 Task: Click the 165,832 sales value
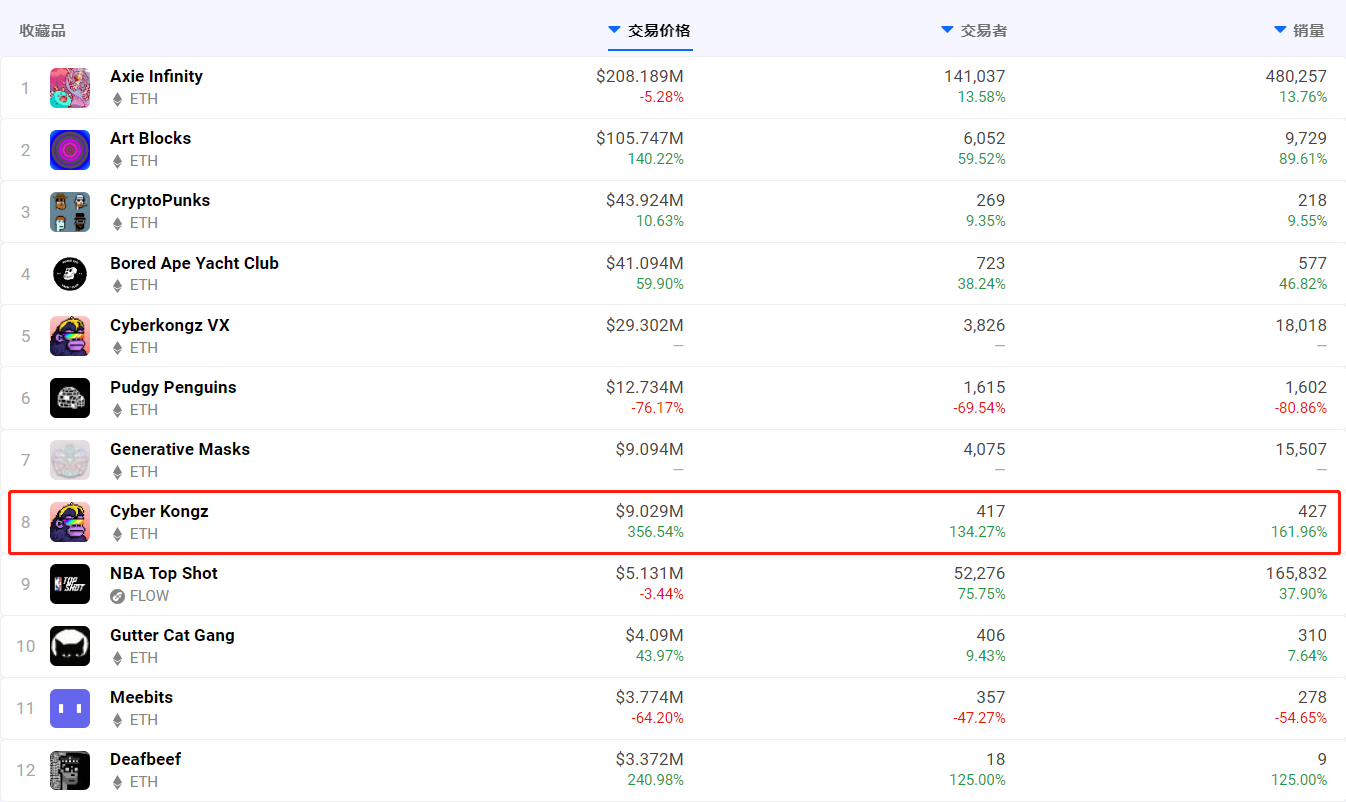click(1296, 573)
